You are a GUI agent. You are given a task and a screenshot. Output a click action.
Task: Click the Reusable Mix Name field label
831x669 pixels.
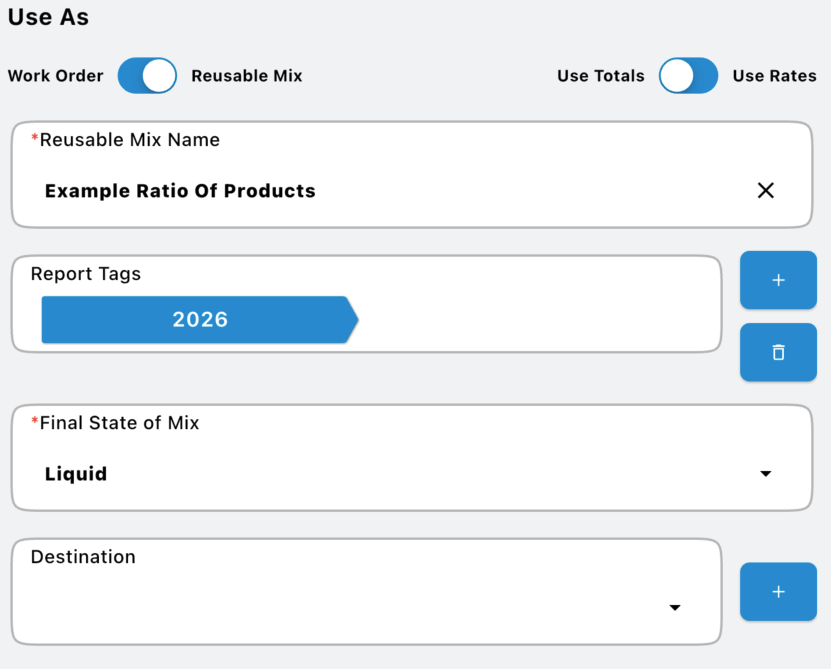tap(129, 140)
